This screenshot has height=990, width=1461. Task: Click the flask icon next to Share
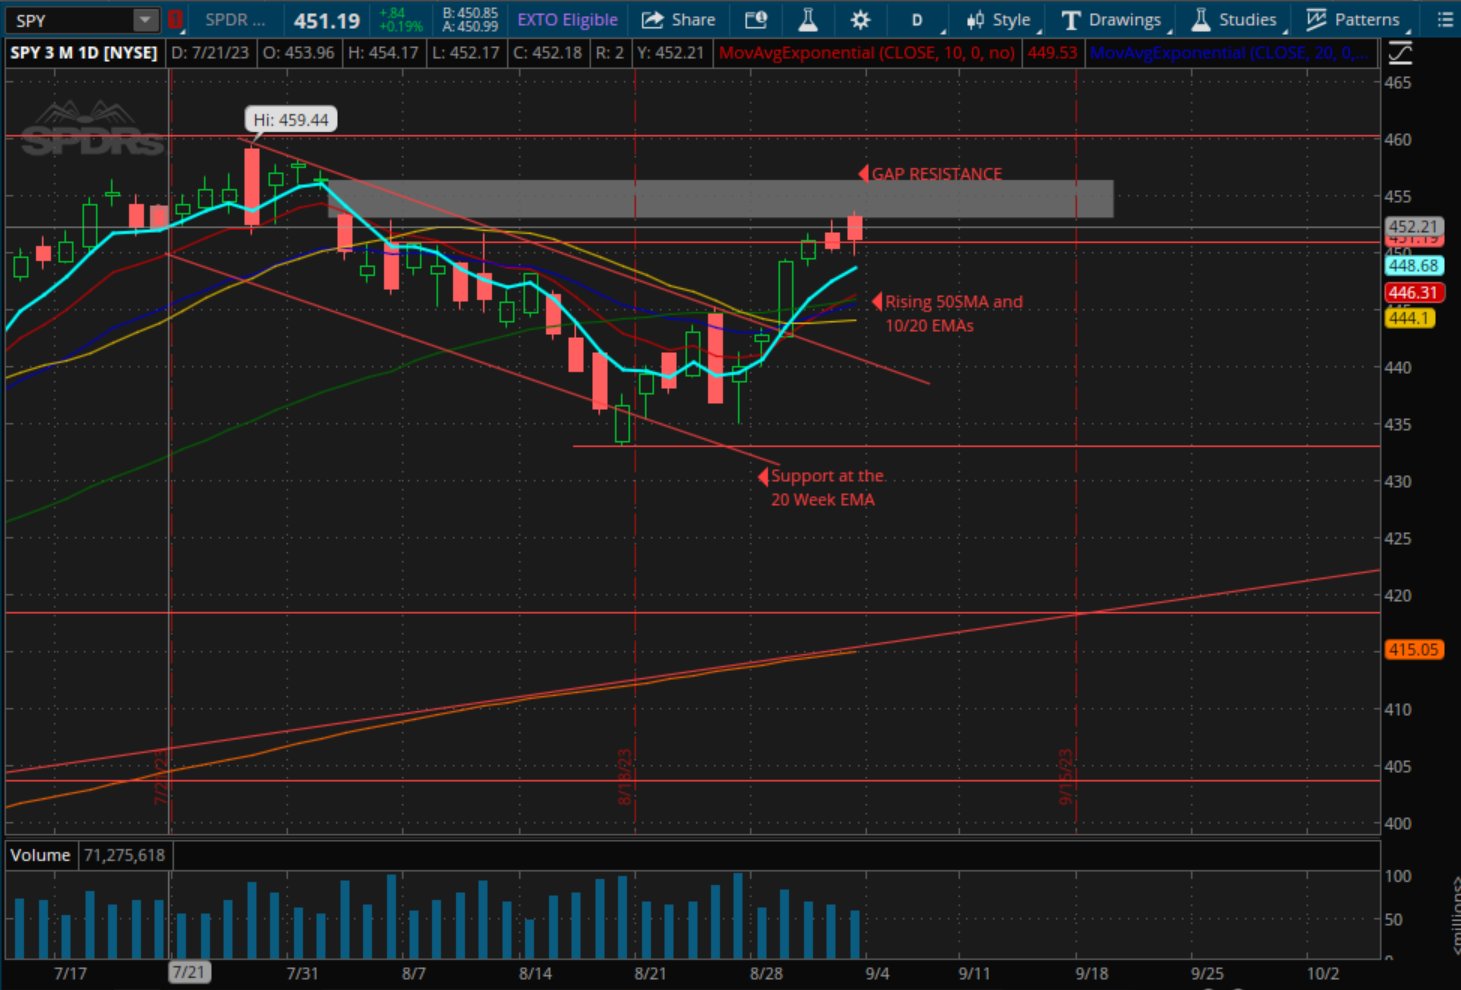808,20
